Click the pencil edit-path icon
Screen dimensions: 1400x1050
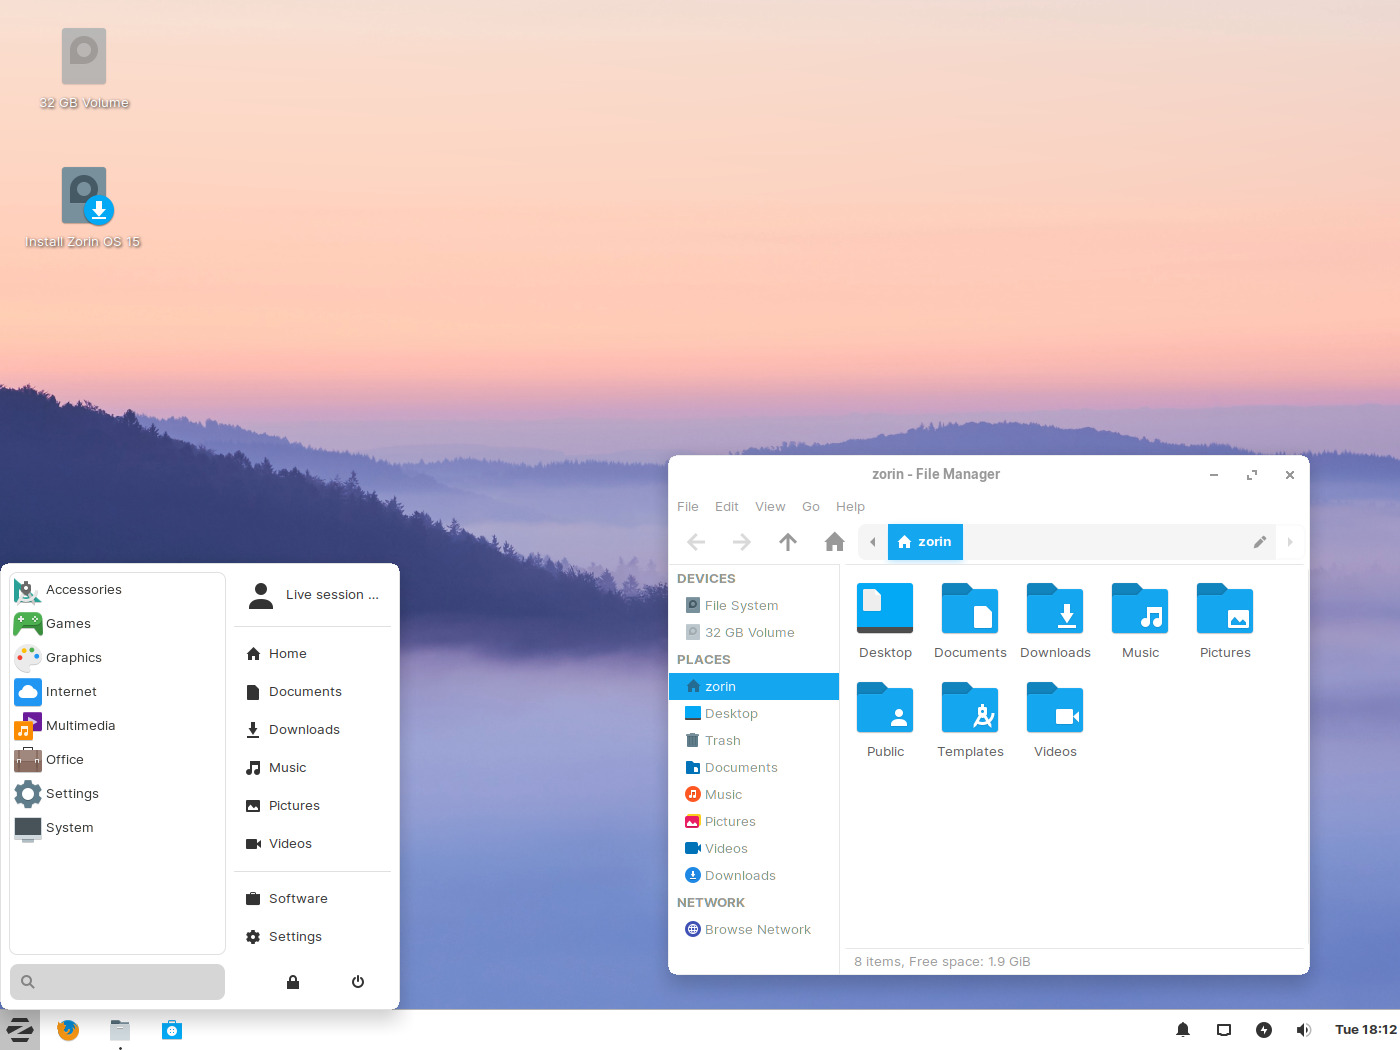click(1260, 542)
